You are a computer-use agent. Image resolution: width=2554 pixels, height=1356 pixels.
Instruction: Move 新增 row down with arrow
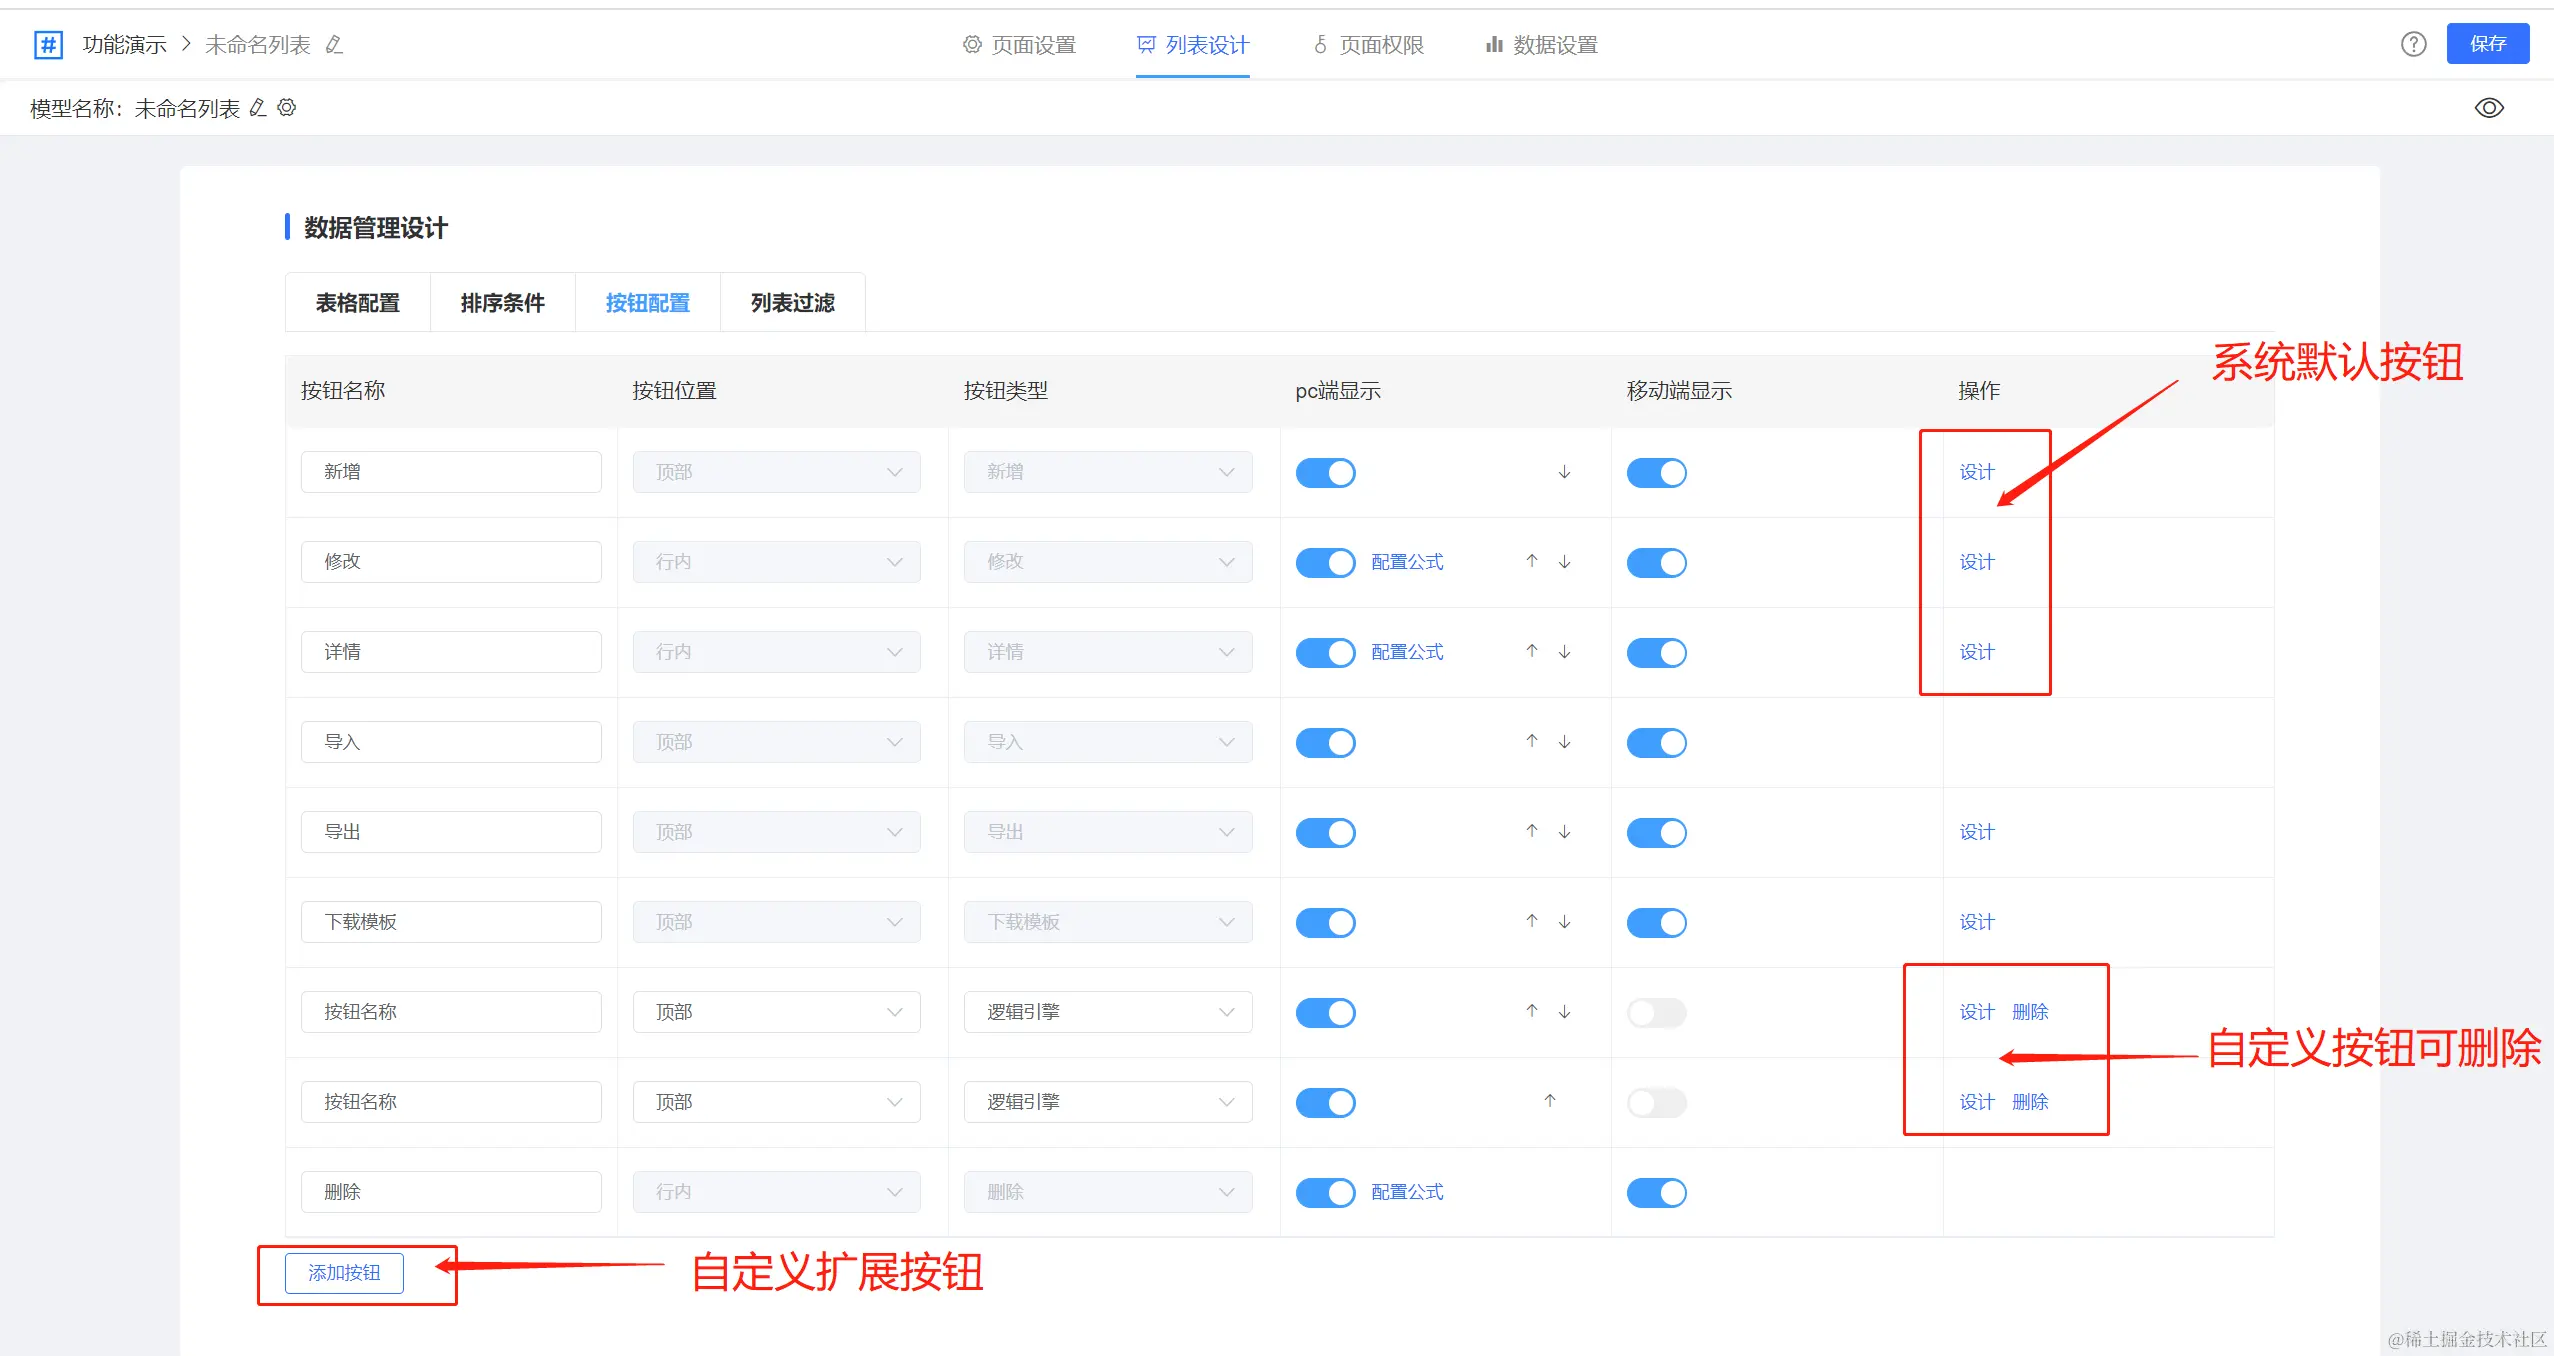click(1564, 472)
